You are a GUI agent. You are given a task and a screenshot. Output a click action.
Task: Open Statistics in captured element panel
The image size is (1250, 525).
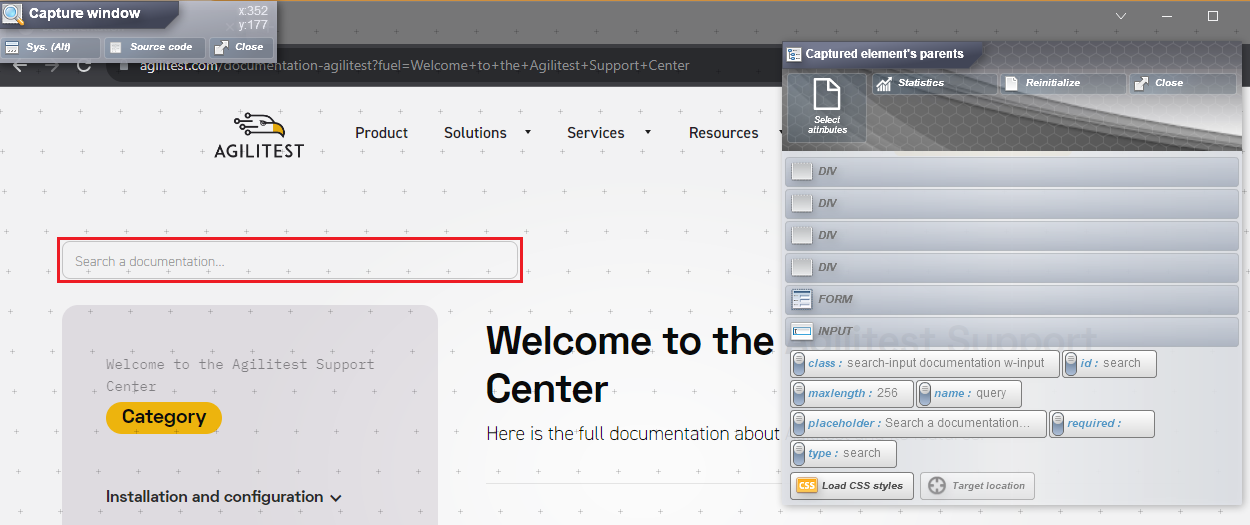tap(934, 83)
